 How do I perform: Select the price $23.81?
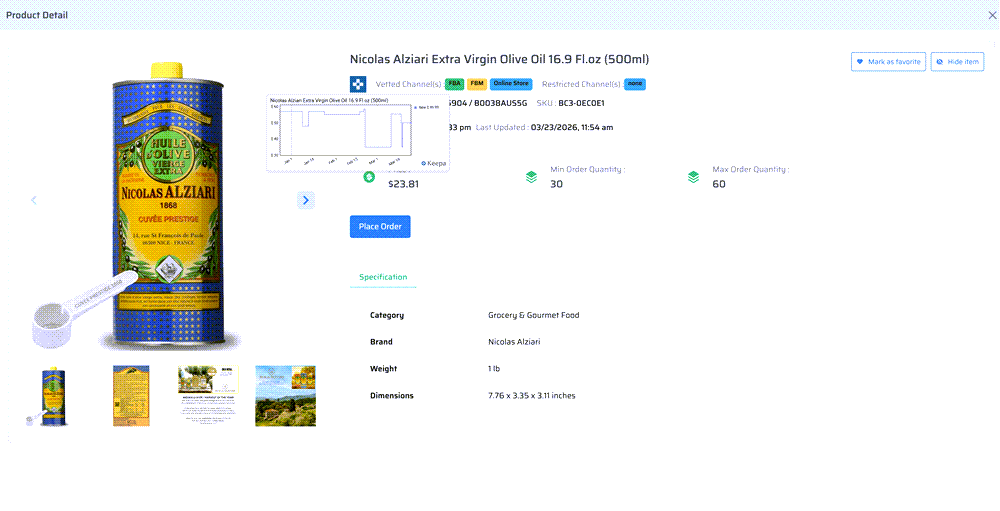(404, 184)
